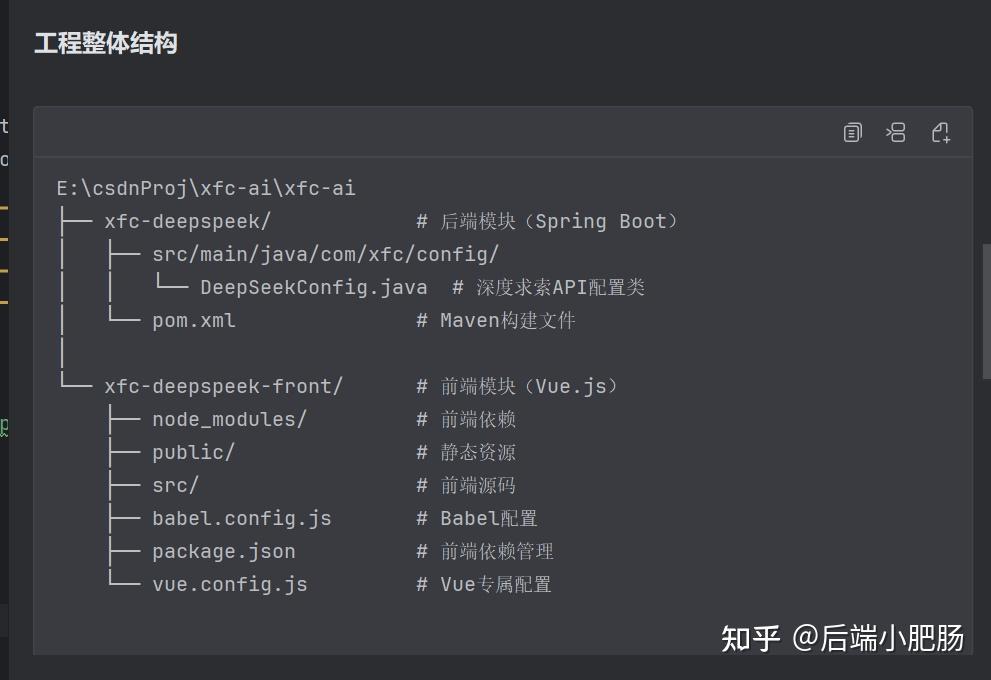
Task: Select the heading 工程整体结构
Action: [105, 43]
